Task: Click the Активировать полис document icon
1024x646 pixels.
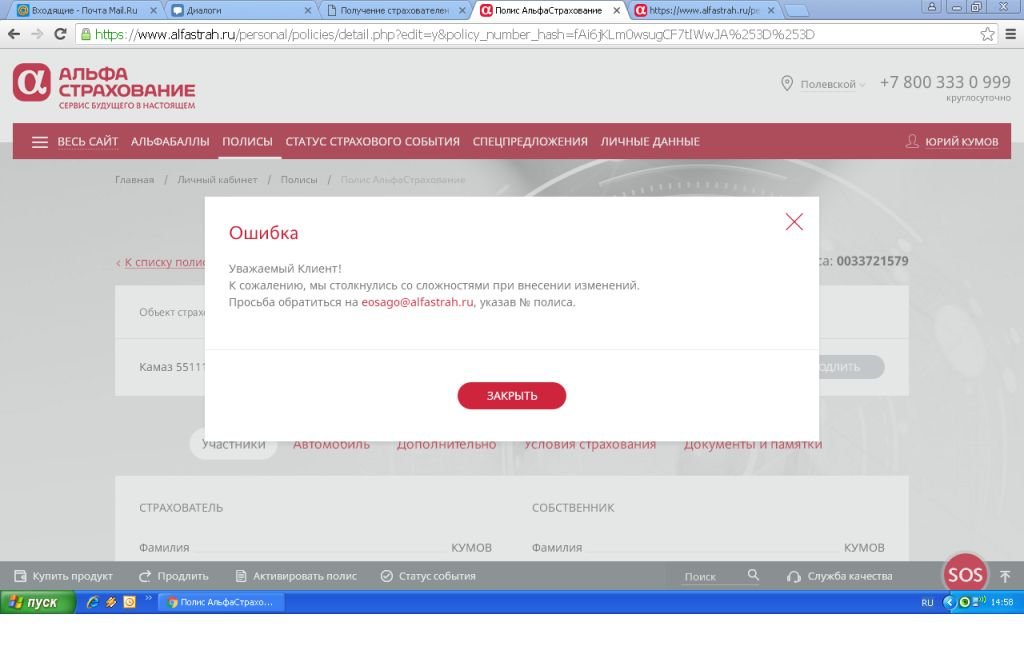Action: coord(241,576)
